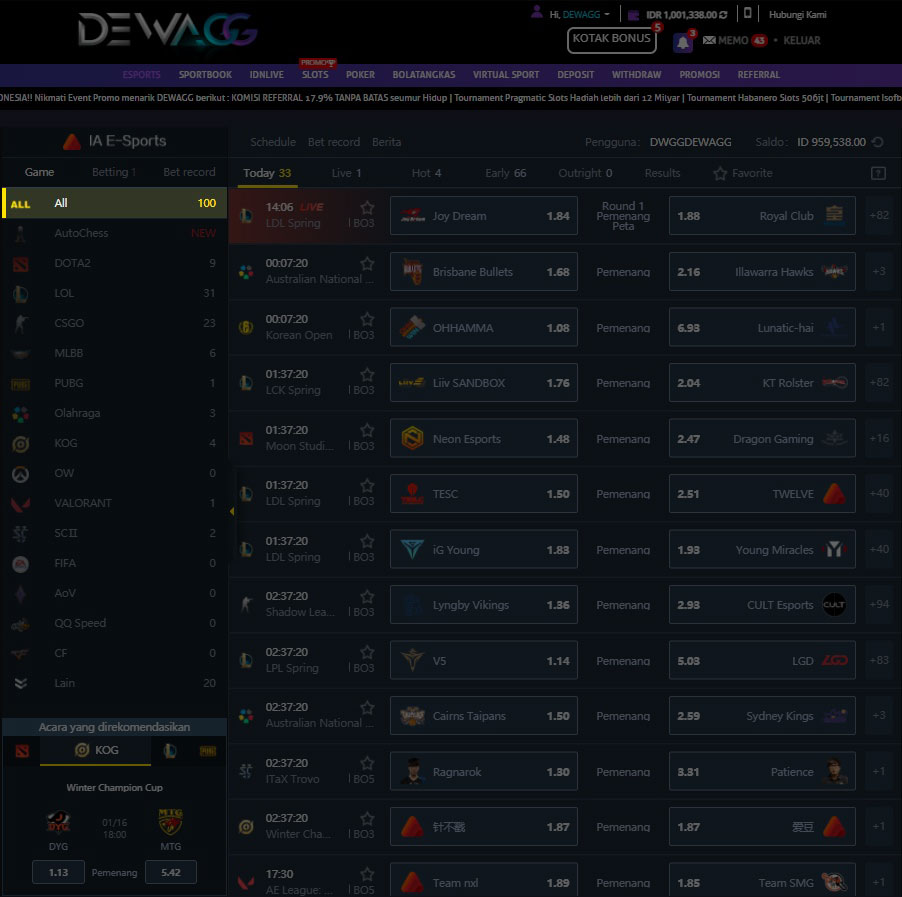Select FIFA game in sidebar
The image size is (902, 897).
click(x=114, y=563)
